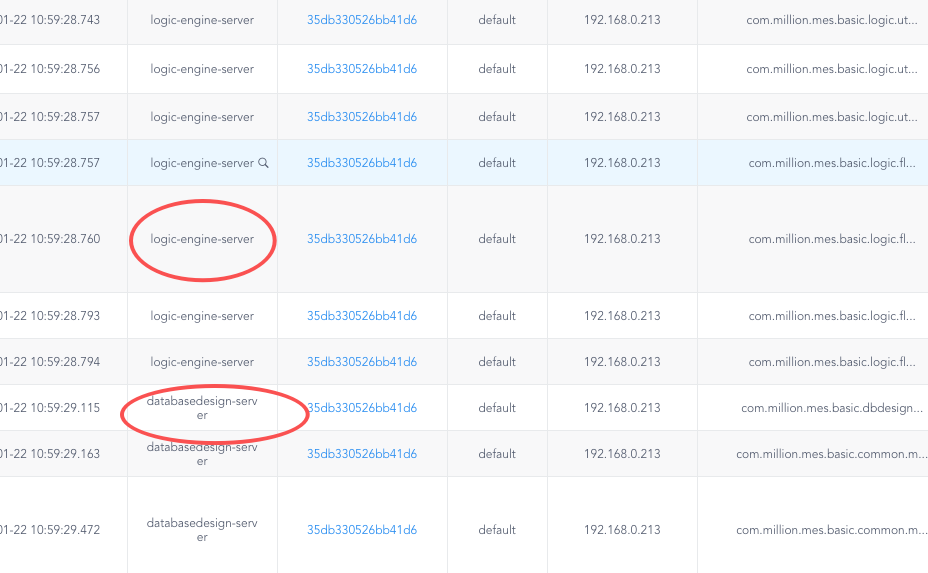The width and height of the screenshot is (928, 573).
Task: Open trace ID link in the 10:59:28.756 row
Action: tap(361, 69)
